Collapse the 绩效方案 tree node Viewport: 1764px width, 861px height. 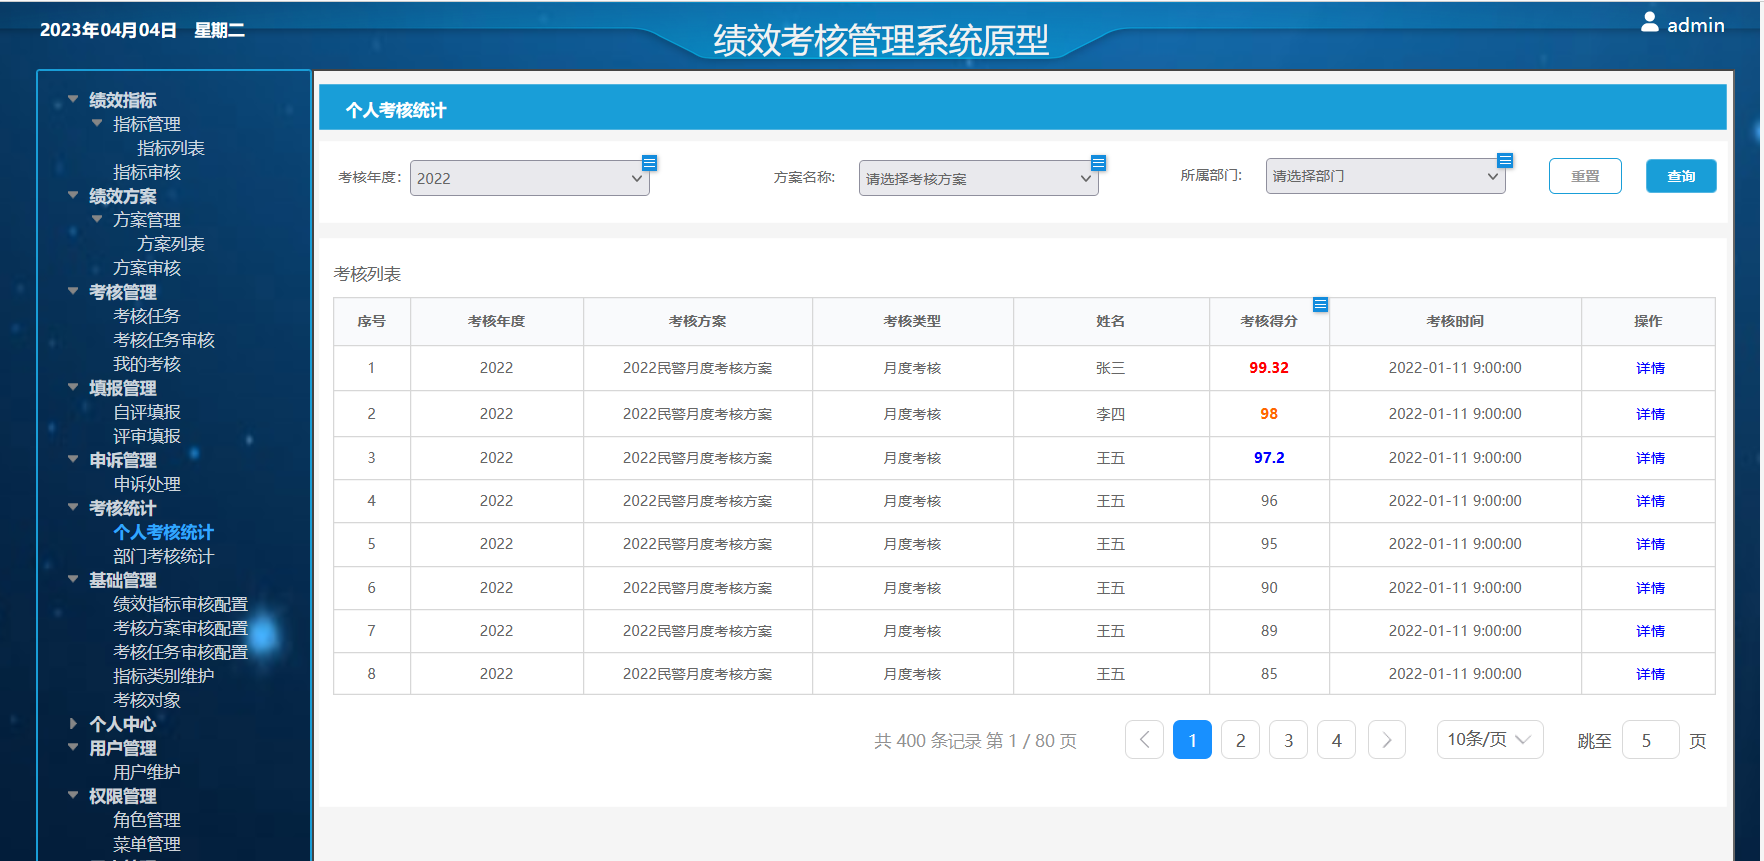[x=73, y=195]
